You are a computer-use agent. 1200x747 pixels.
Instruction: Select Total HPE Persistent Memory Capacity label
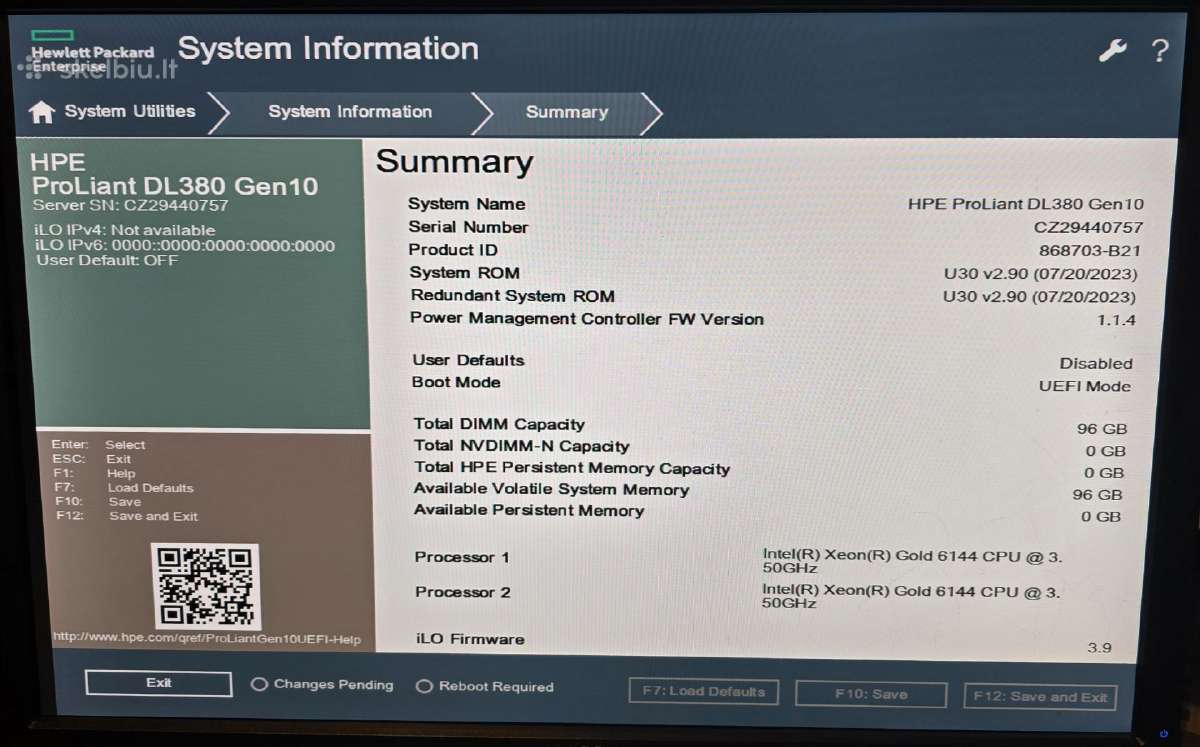pos(572,468)
